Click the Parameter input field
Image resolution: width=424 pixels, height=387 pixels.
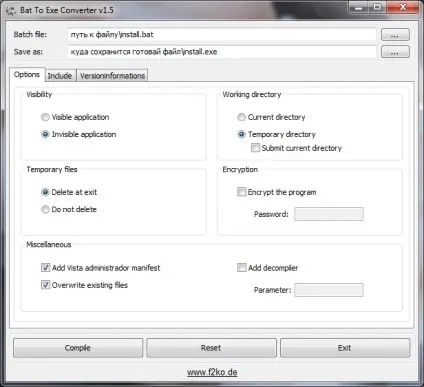329,290
